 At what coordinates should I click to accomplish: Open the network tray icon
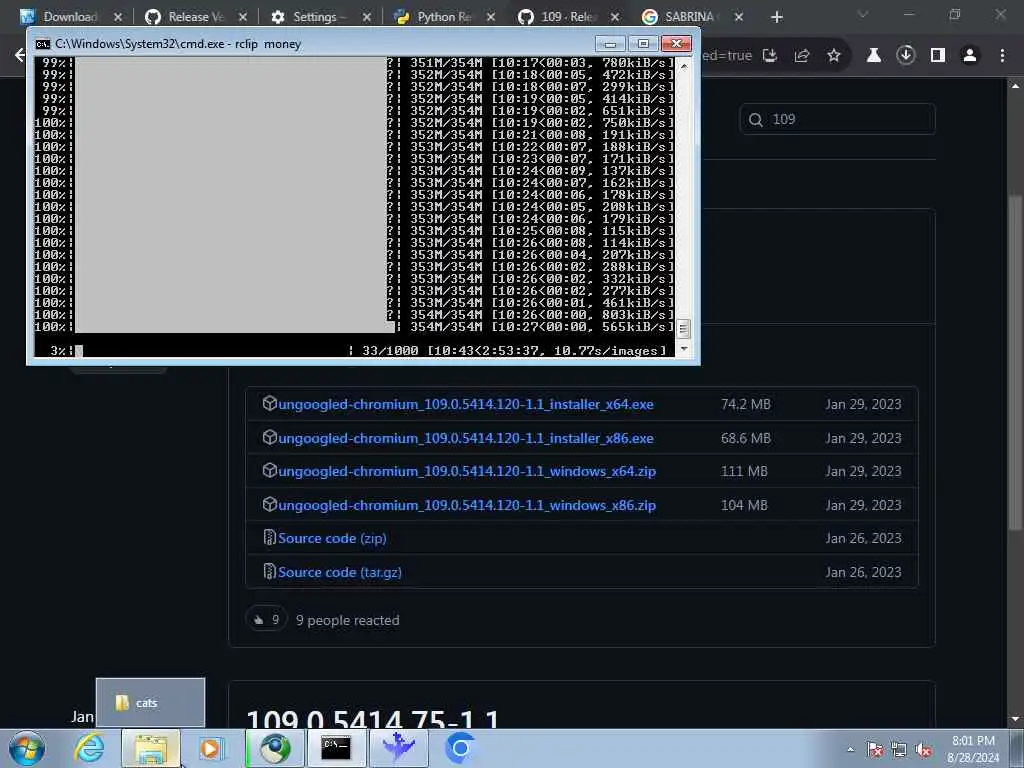click(899, 750)
